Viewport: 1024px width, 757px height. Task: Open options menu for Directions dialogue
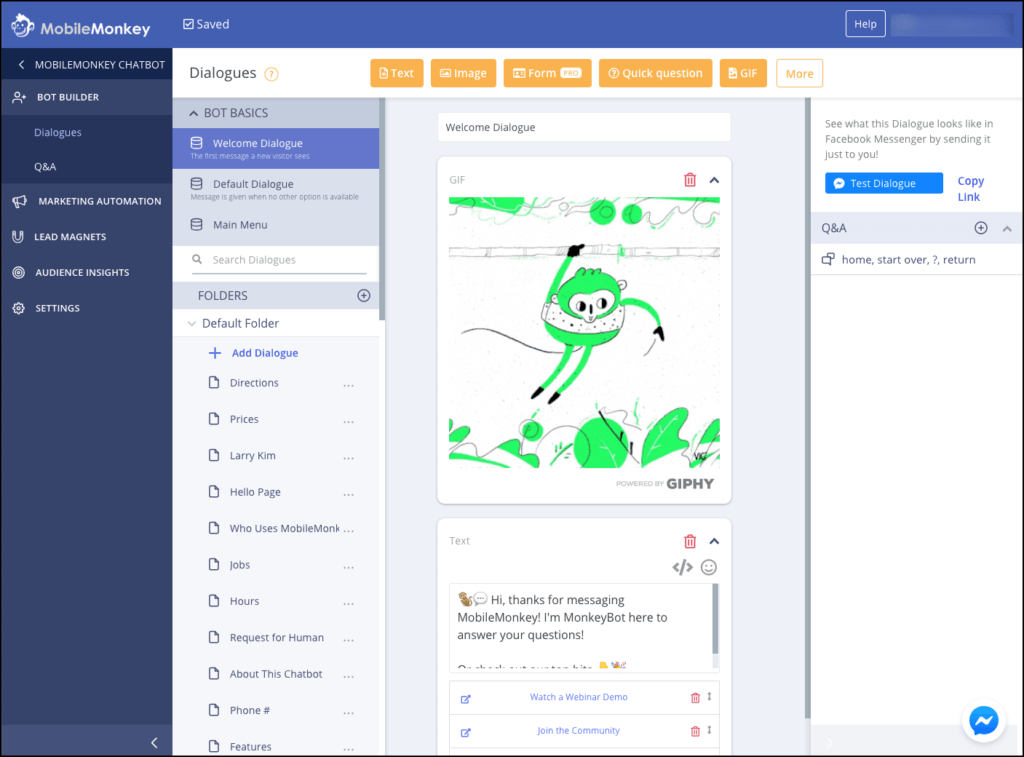tap(349, 384)
